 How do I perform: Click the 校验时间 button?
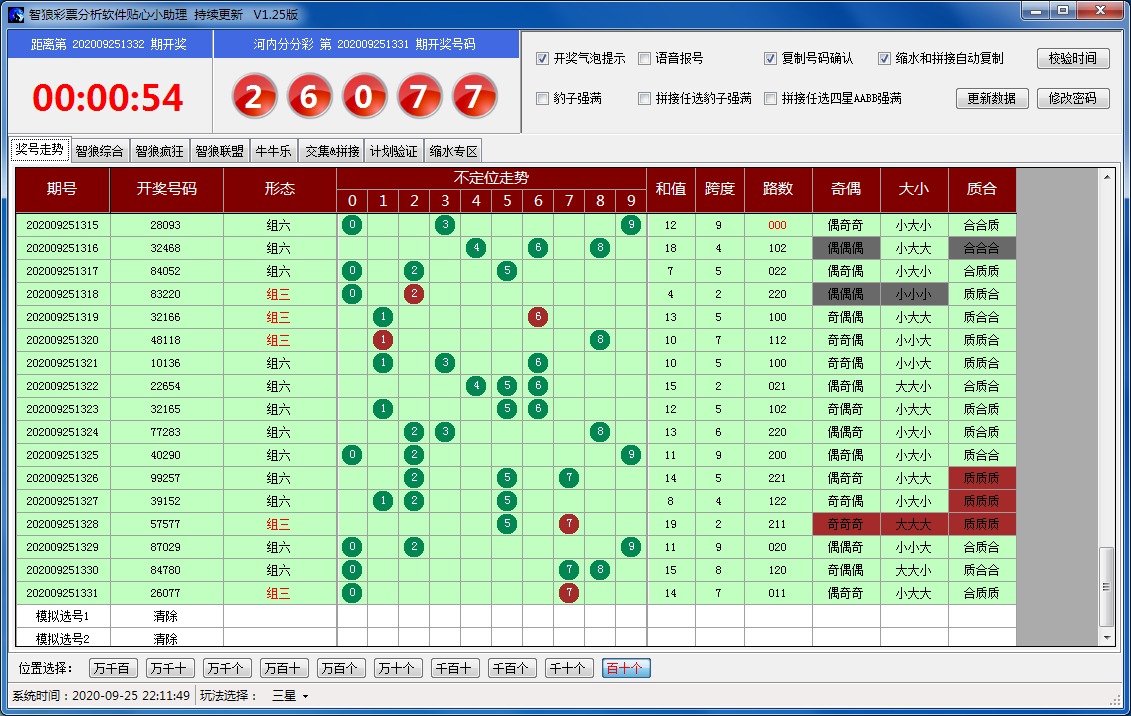(x=1073, y=59)
